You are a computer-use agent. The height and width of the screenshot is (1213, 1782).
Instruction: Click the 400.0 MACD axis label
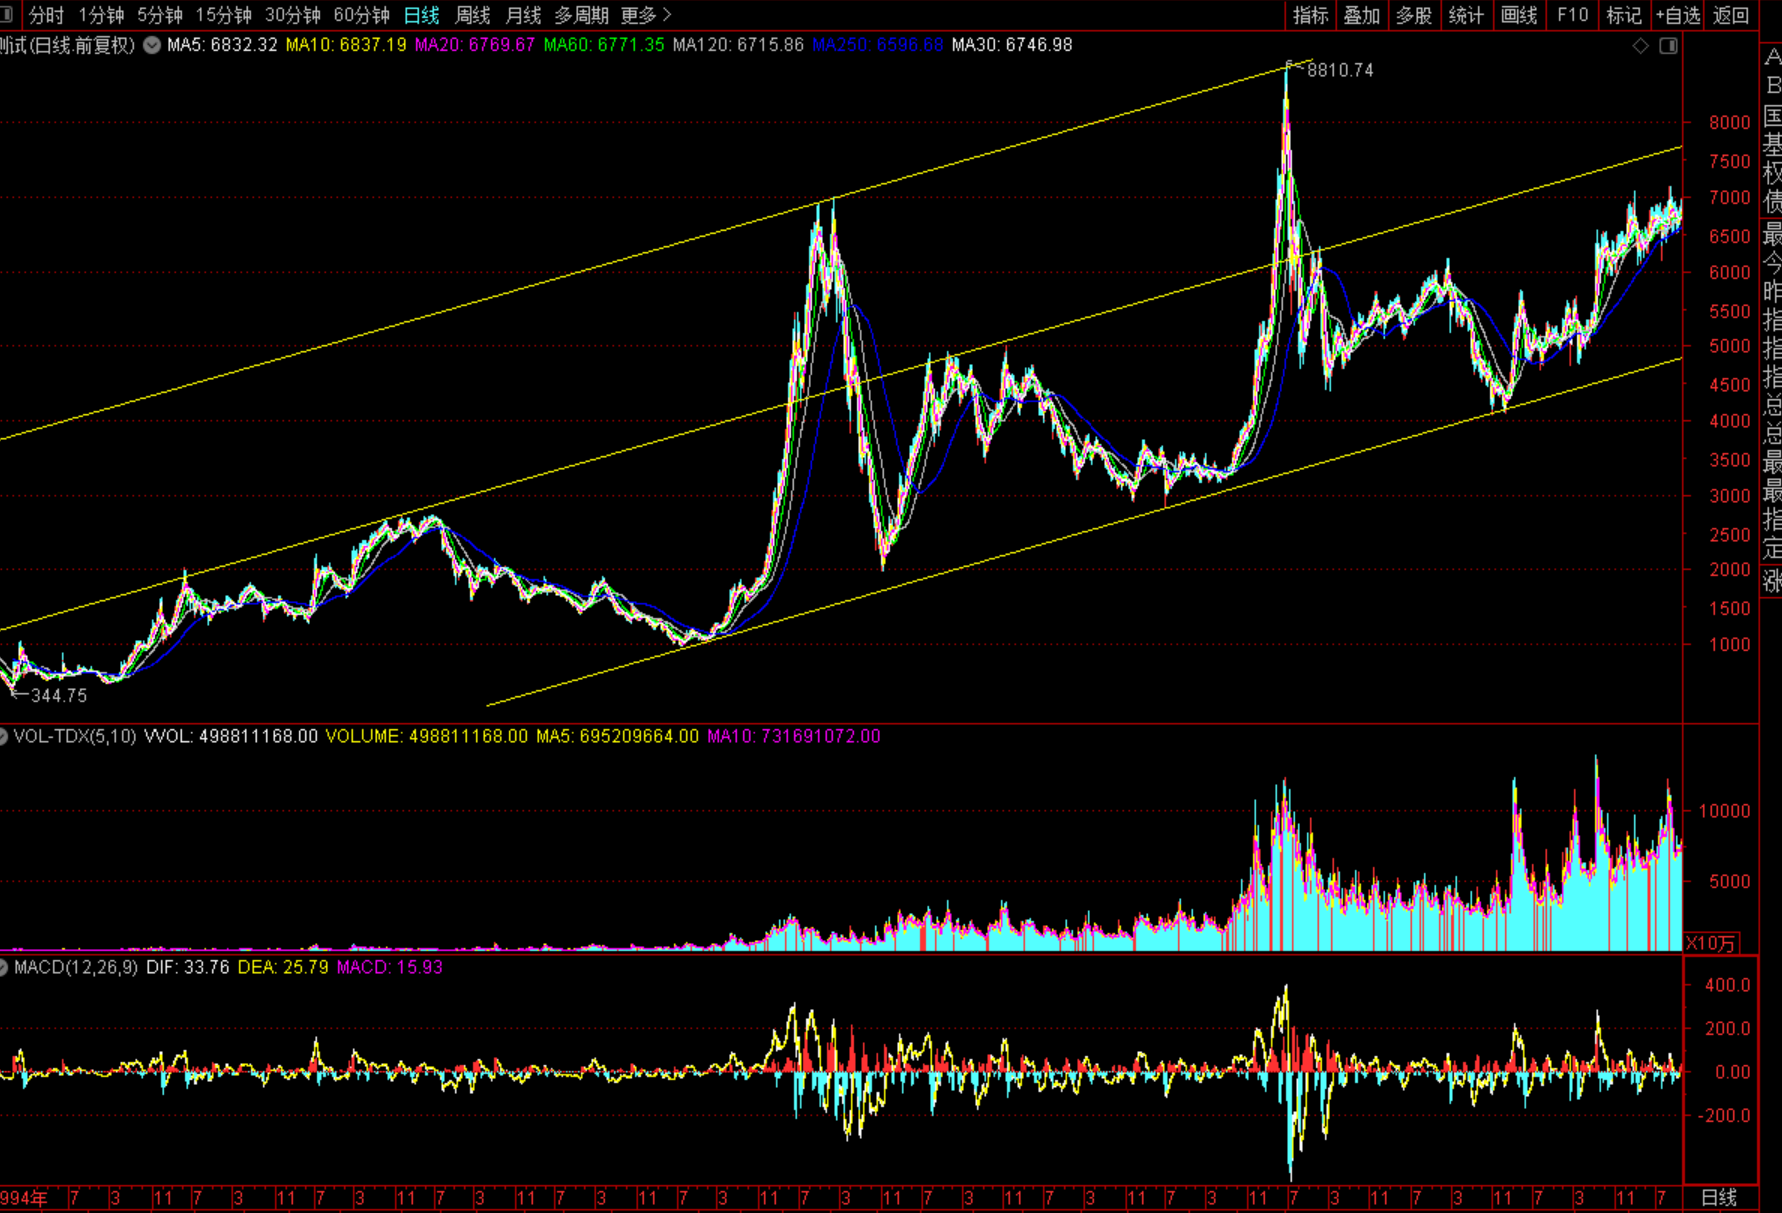[x=1728, y=985]
